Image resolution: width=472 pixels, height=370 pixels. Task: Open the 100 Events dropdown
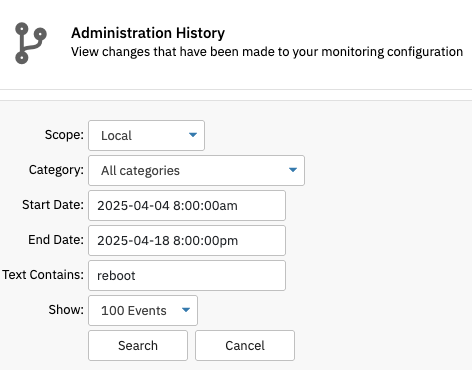(x=143, y=310)
